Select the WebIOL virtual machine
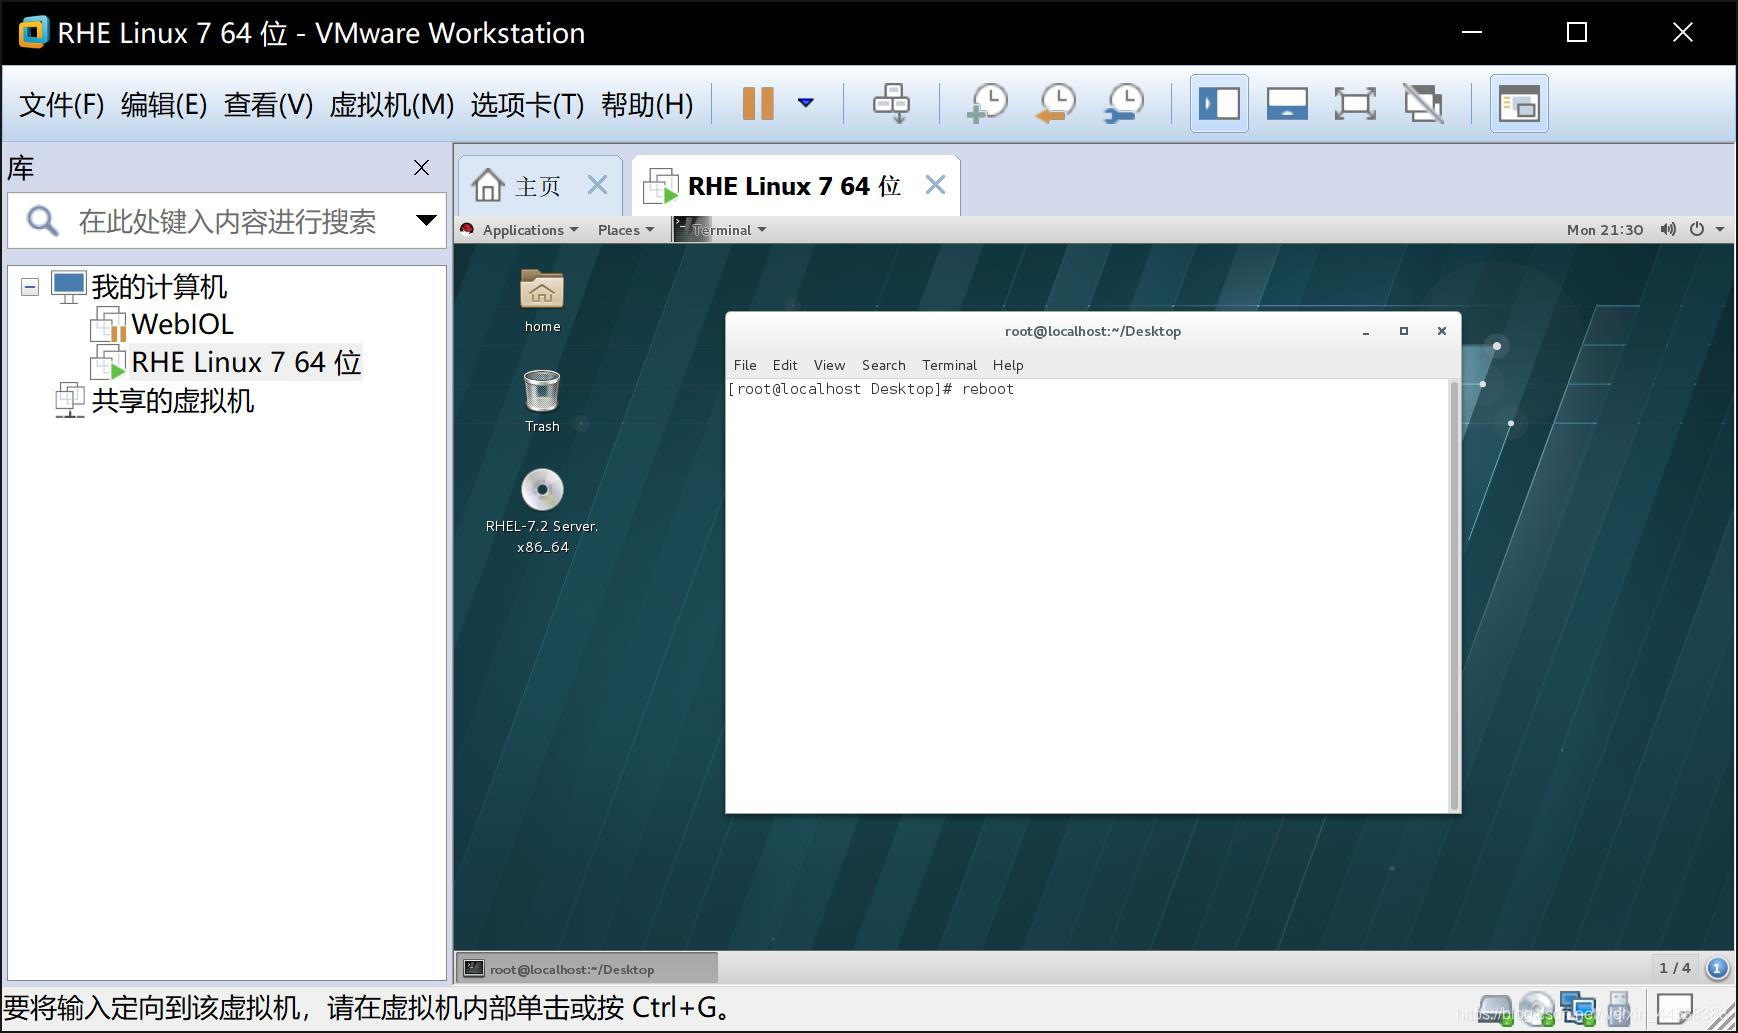The image size is (1738, 1033). [x=182, y=324]
